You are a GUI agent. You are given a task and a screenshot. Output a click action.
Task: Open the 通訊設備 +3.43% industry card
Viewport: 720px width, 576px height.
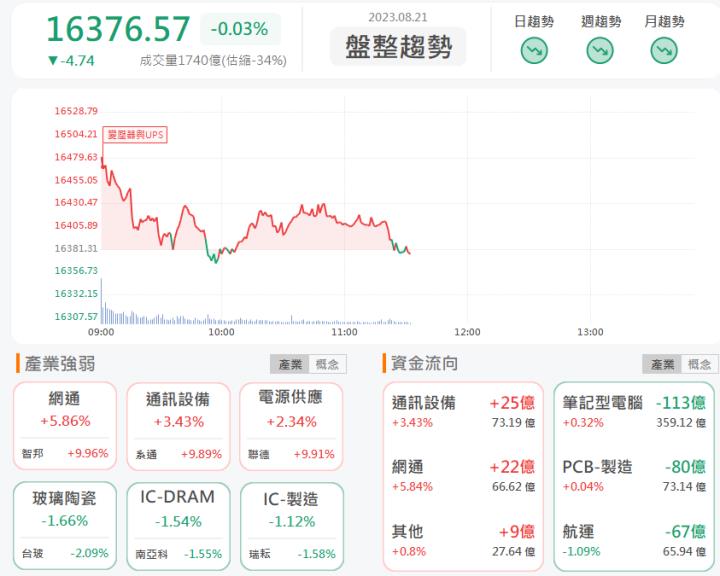[x=178, y=427]
